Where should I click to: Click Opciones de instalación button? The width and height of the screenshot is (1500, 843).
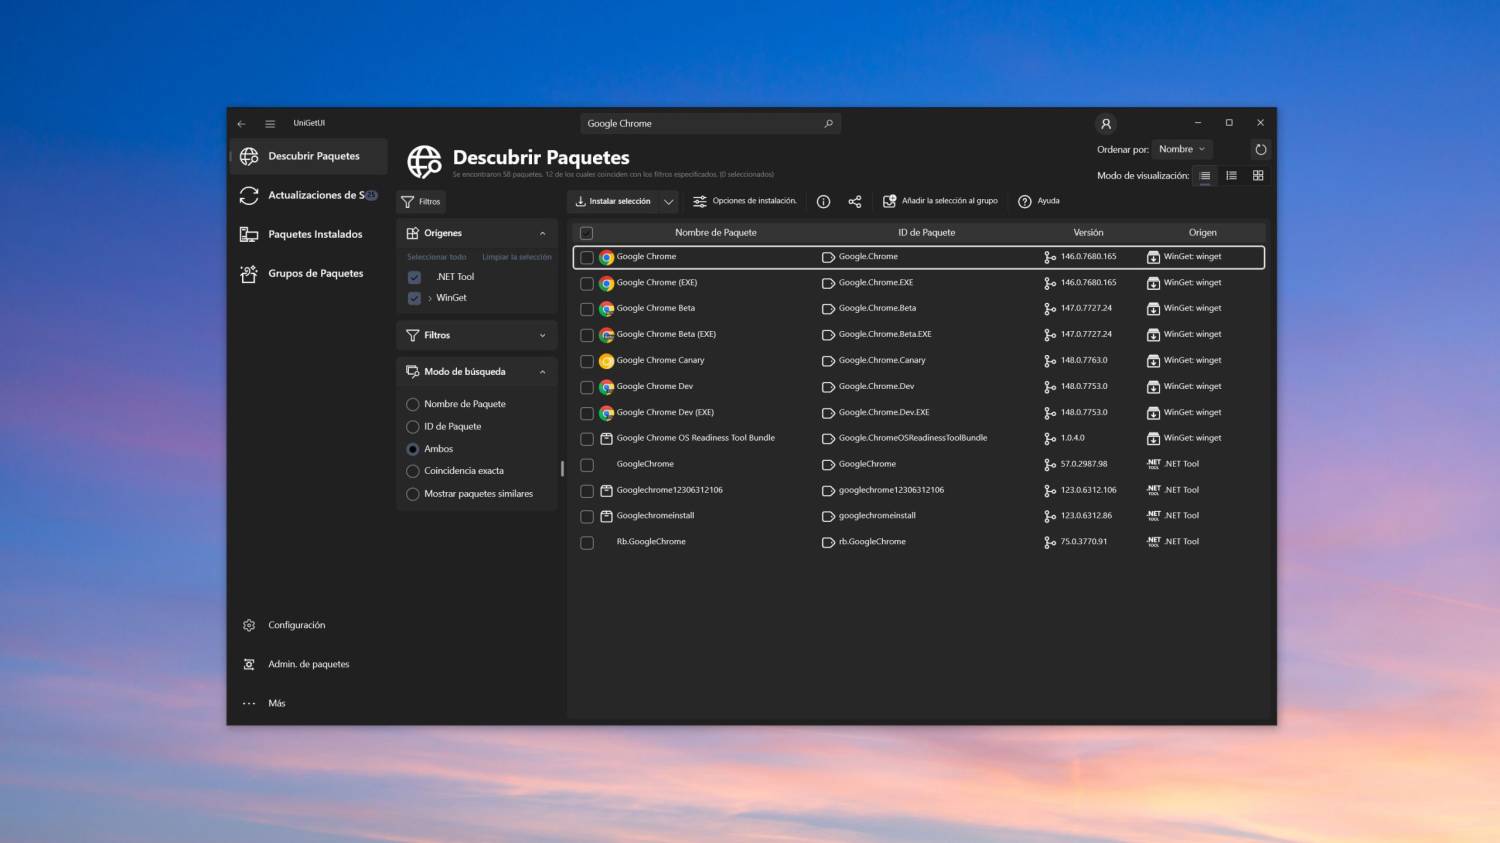pyautogui.click(x=745, y=202)
